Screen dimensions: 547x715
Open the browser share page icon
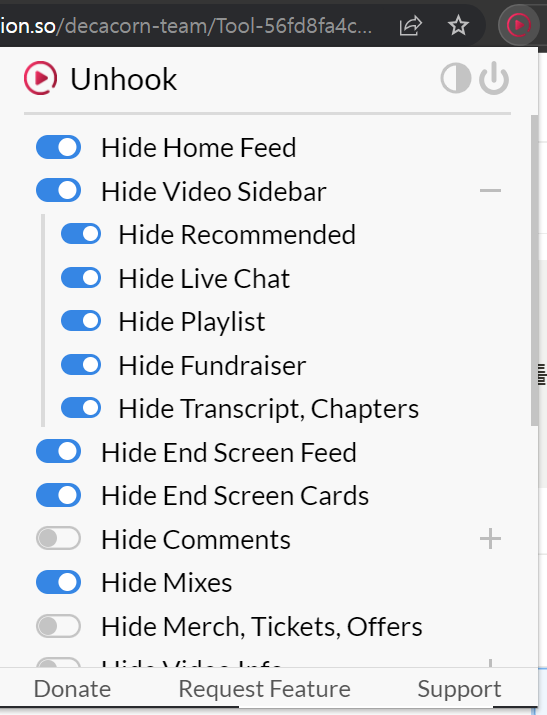tap(410, 26)
